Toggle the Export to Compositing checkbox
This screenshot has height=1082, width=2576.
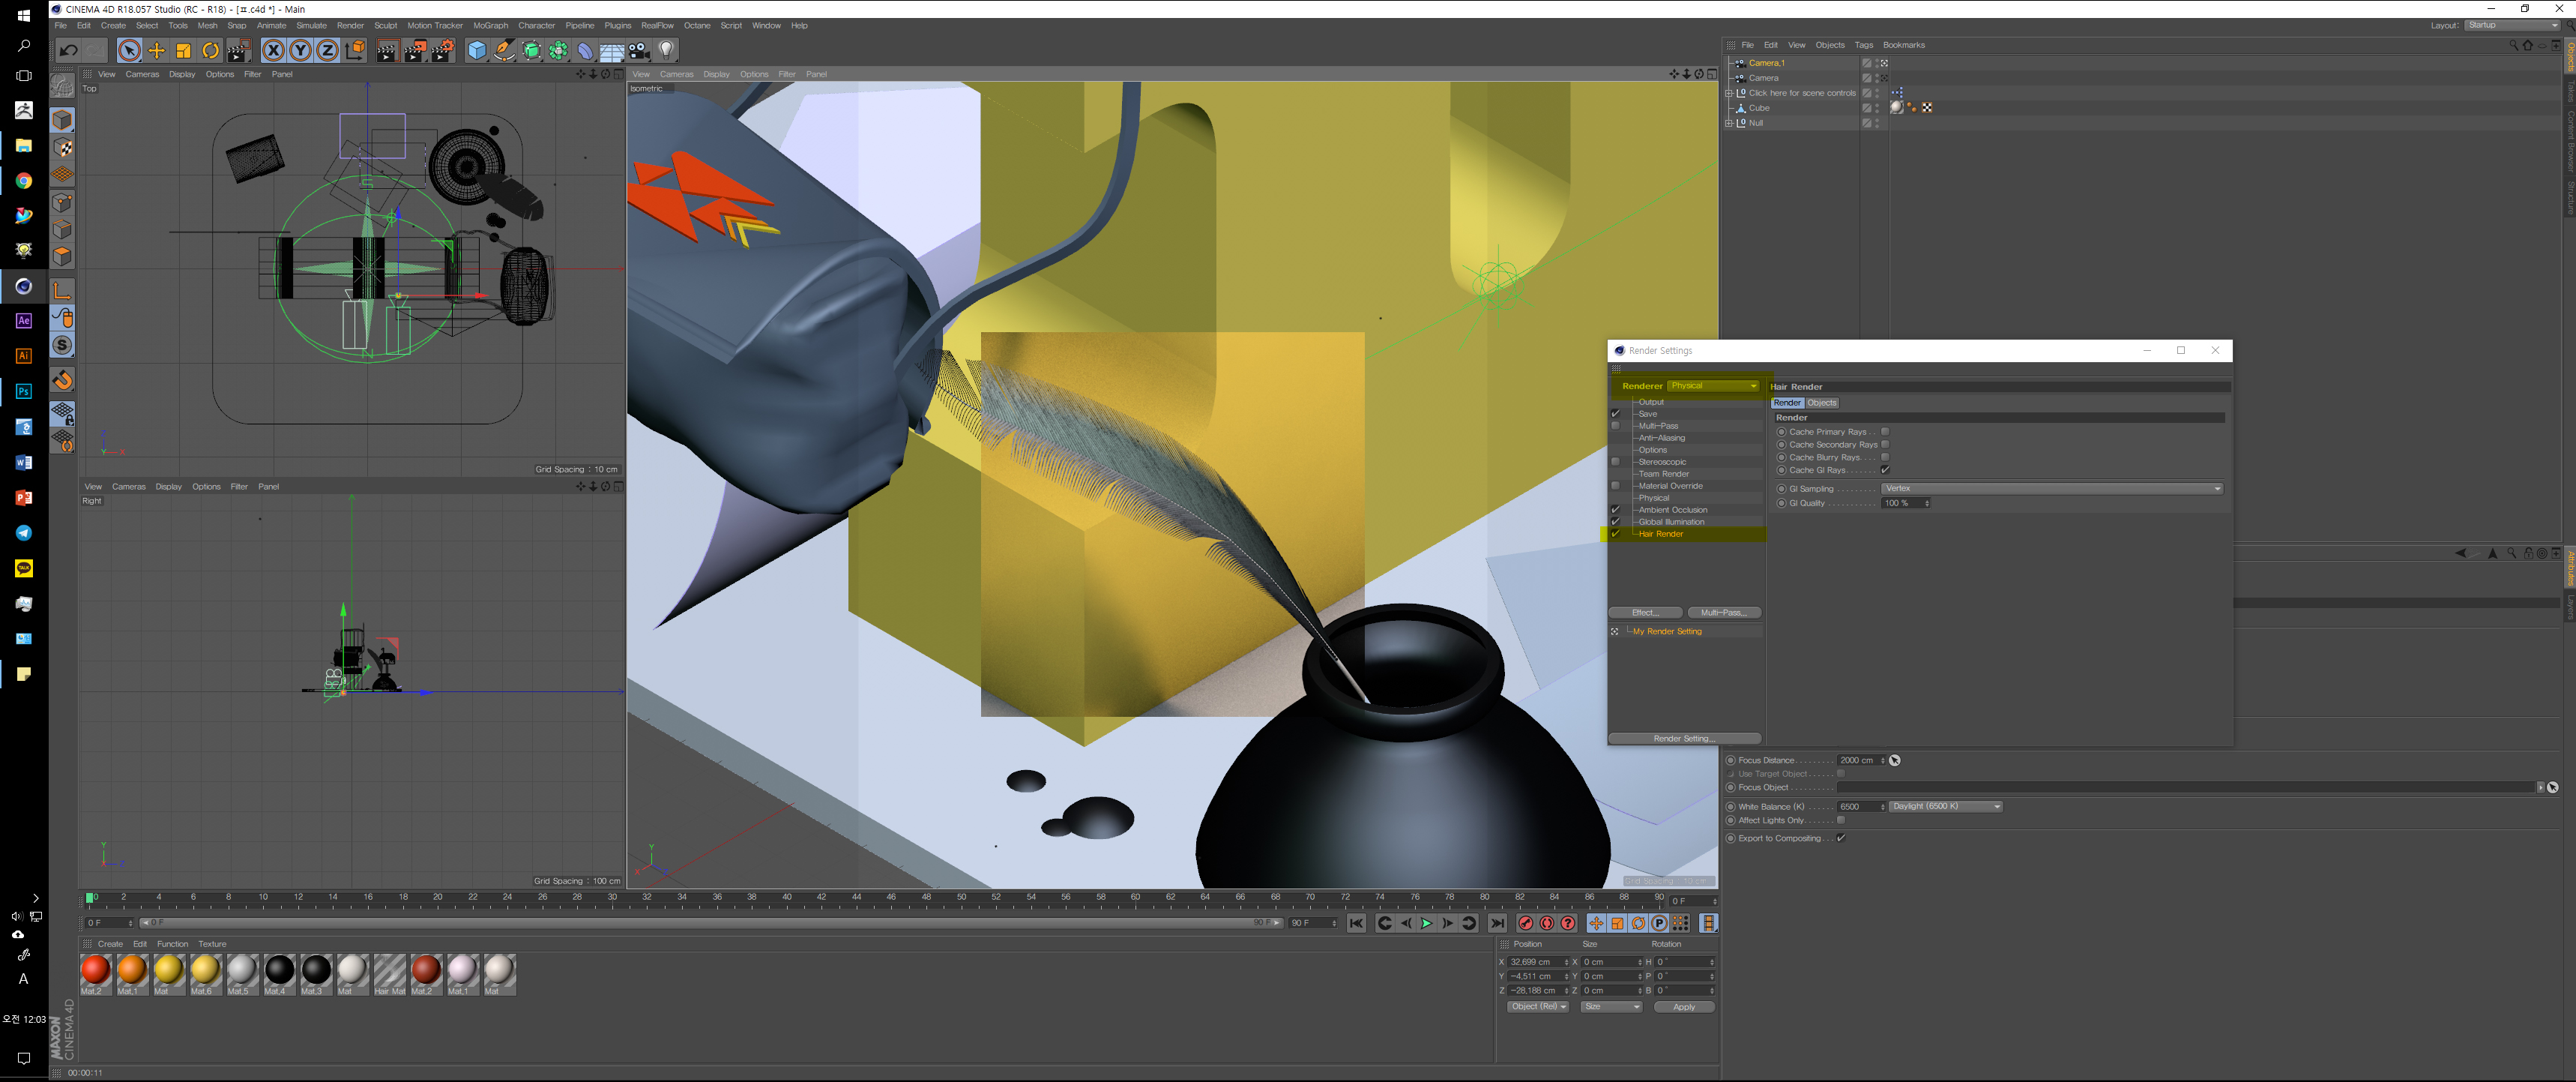pos(1841,838)
